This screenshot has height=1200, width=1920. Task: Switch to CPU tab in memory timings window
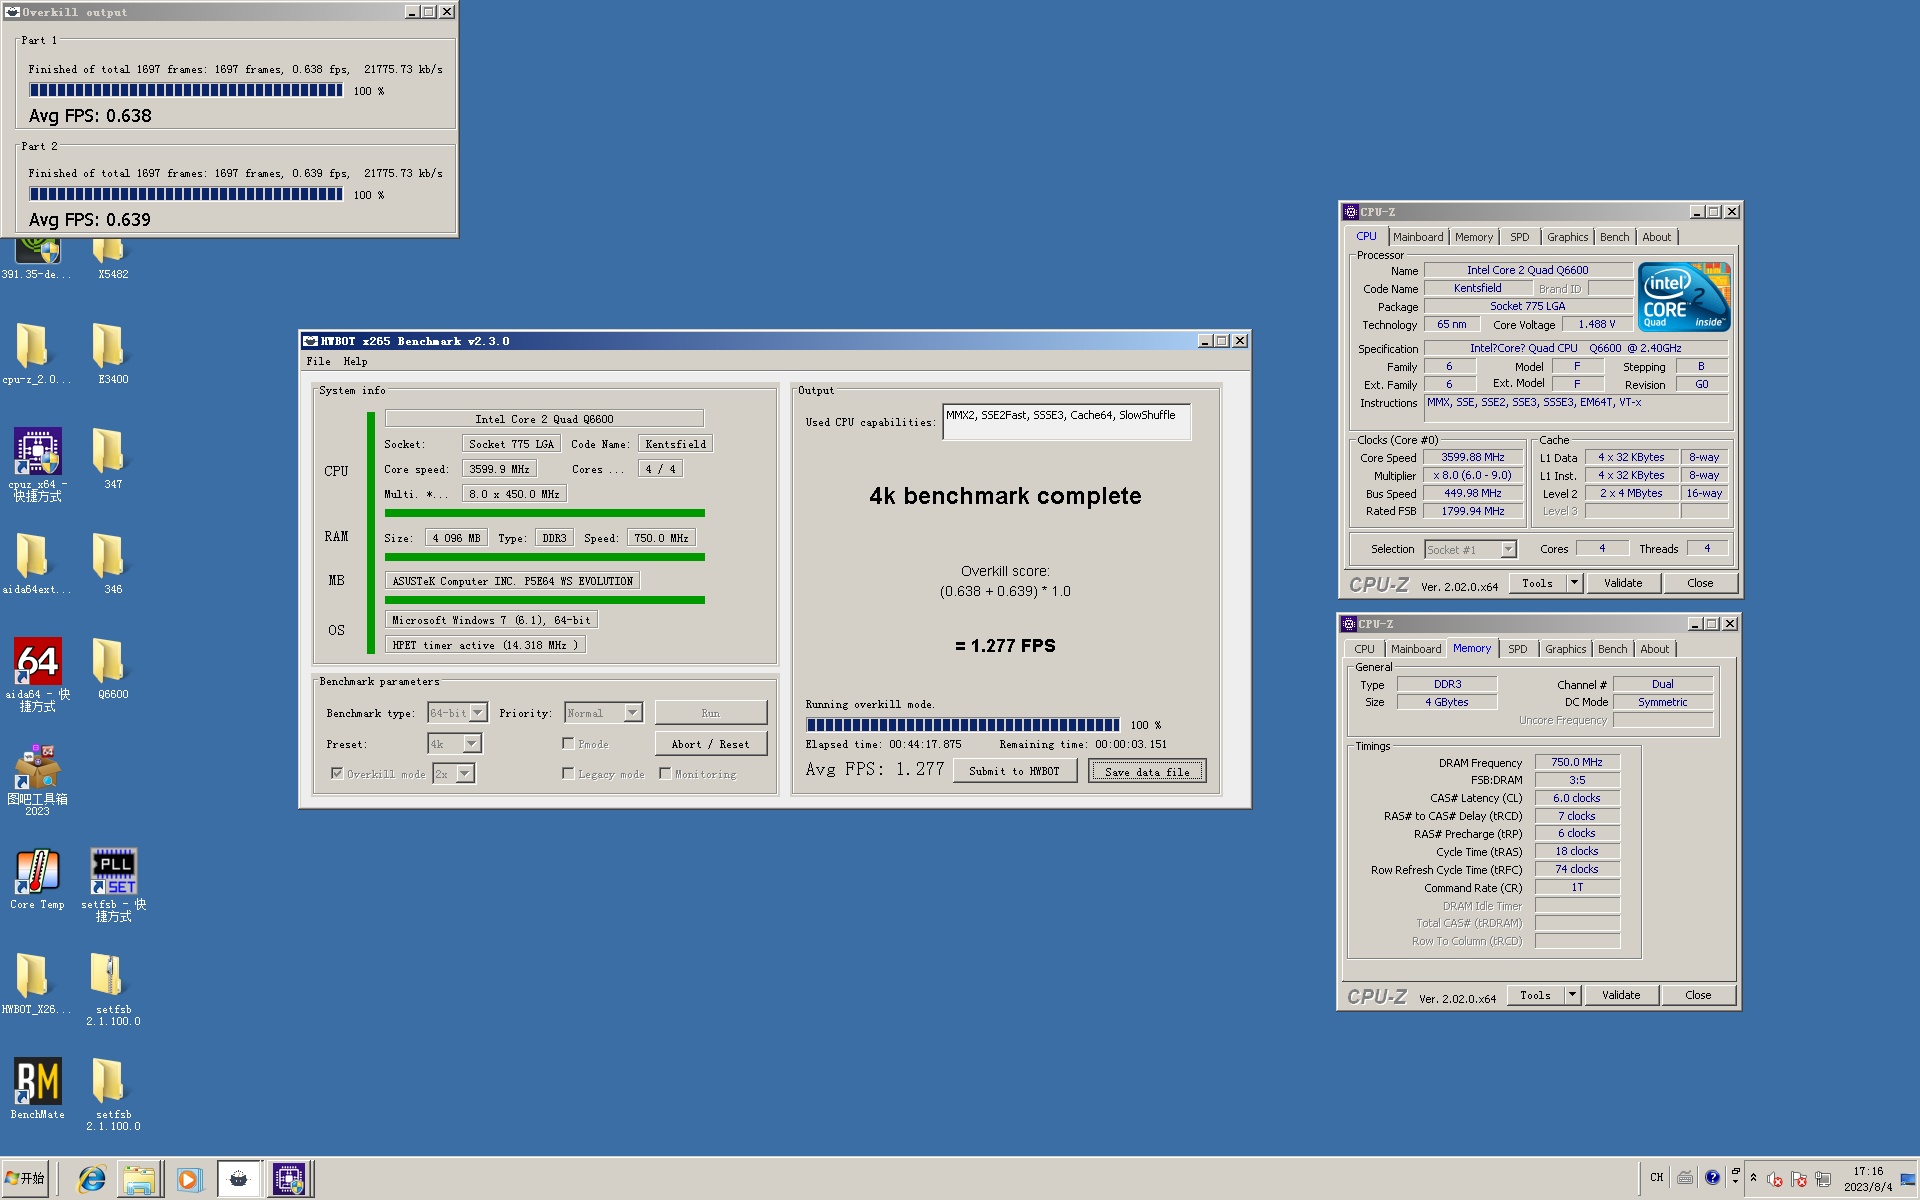click(x=1364, y=649)
